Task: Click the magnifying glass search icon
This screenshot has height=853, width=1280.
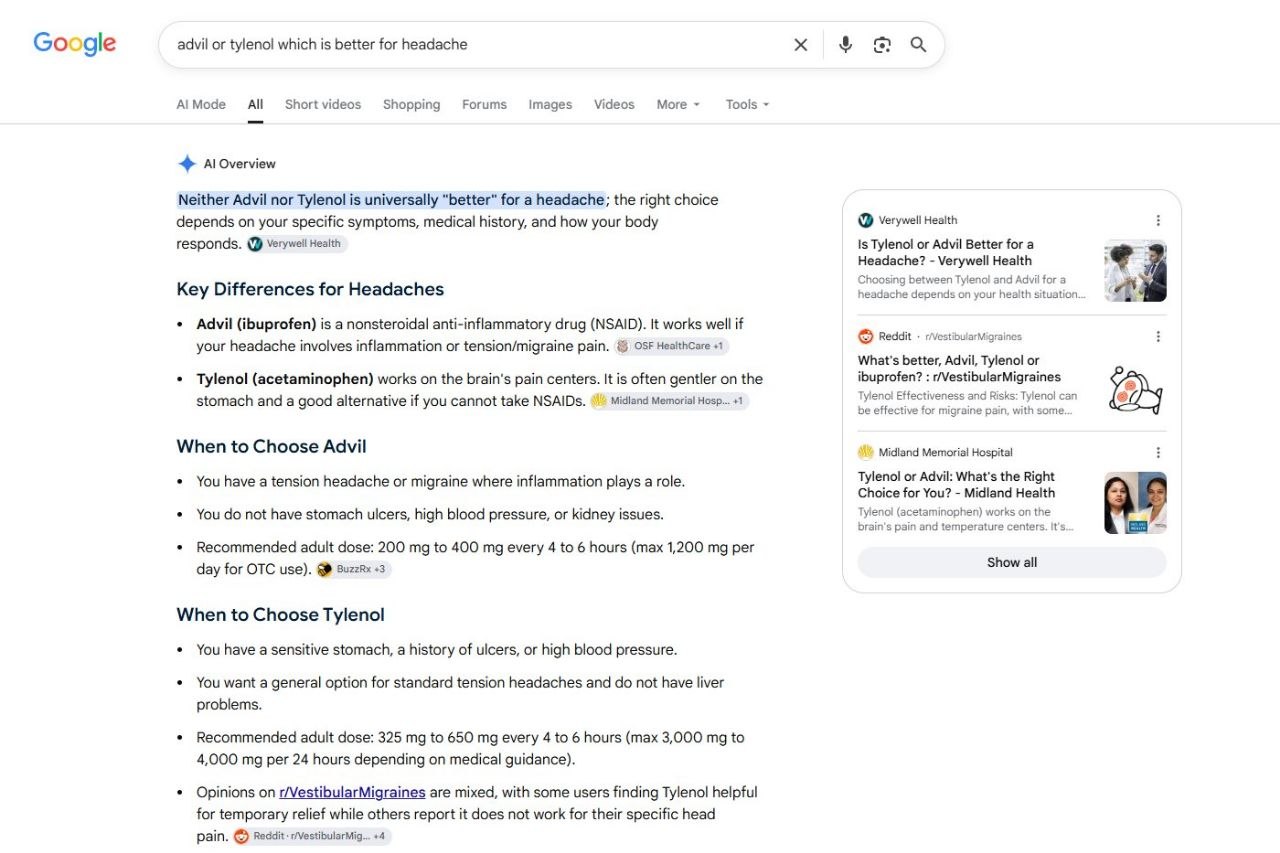Action: (918, 45)
